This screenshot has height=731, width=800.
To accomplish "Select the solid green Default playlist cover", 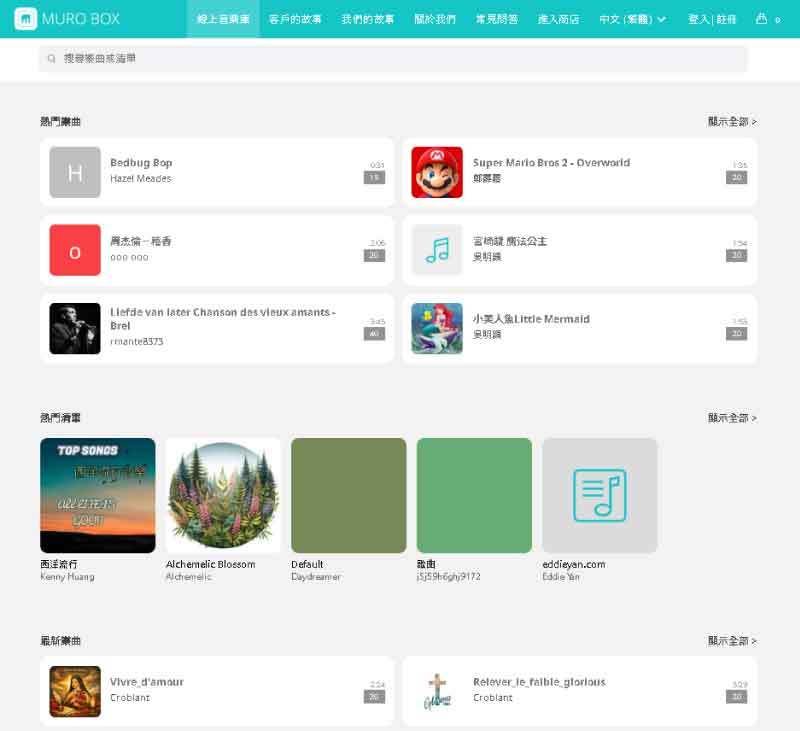I will click(x=348, y=495).
